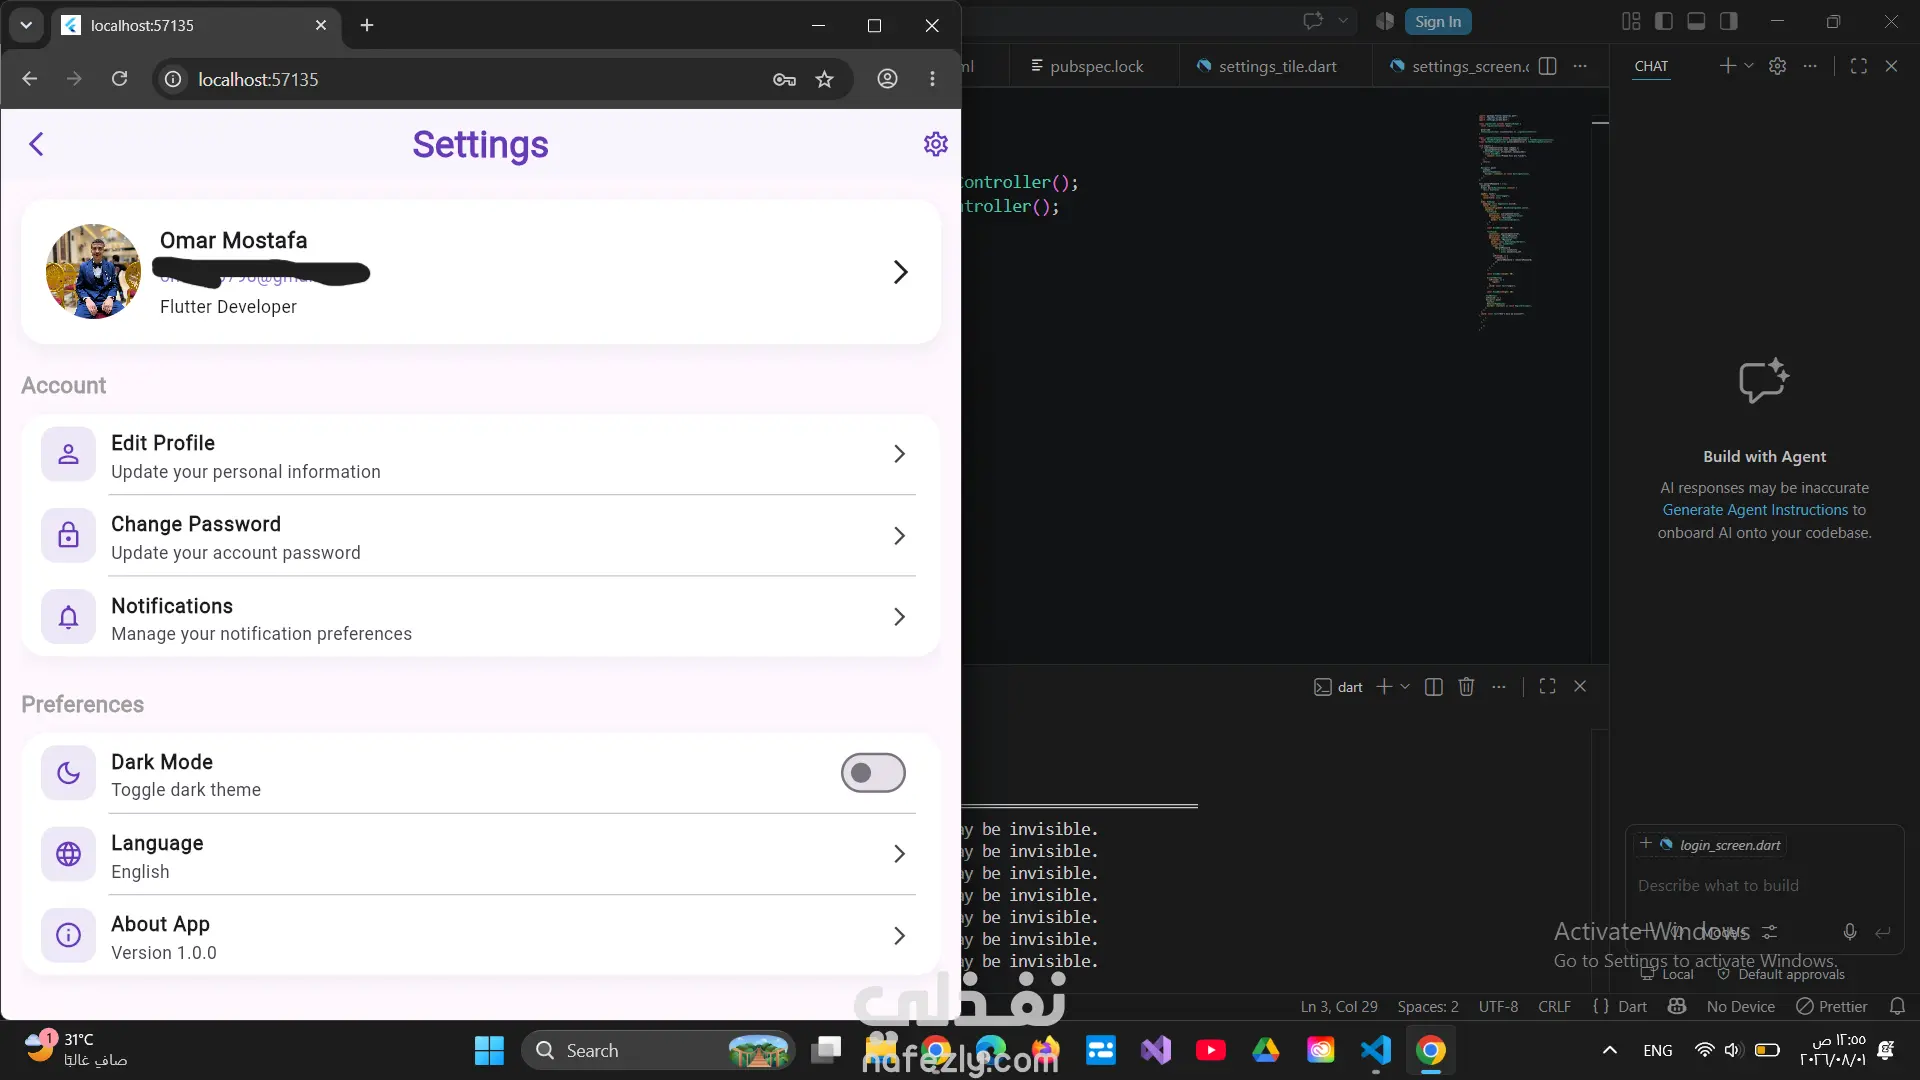The height and width of the screenshot is (1080, 1920).
Task: Click the Sign In button in VS Code
Action: (1438, 21)
